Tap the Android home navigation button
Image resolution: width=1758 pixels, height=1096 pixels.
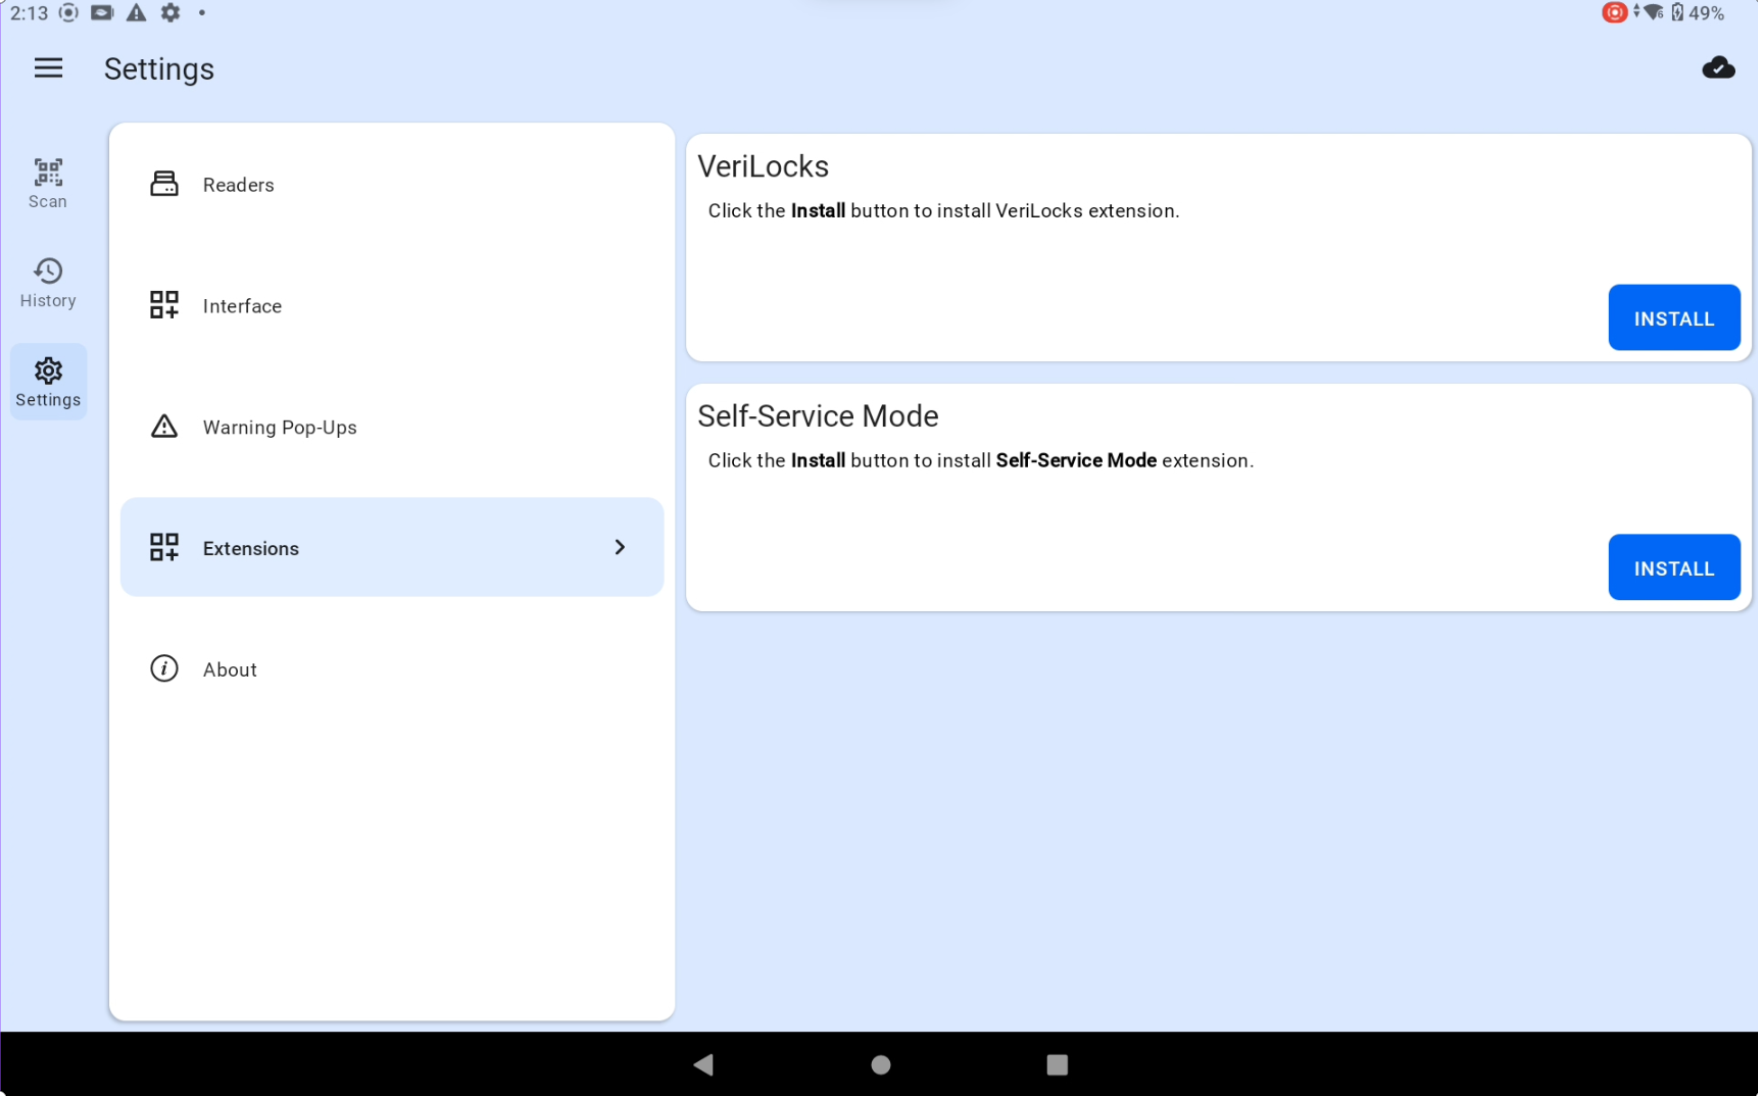click(880, 1064)
